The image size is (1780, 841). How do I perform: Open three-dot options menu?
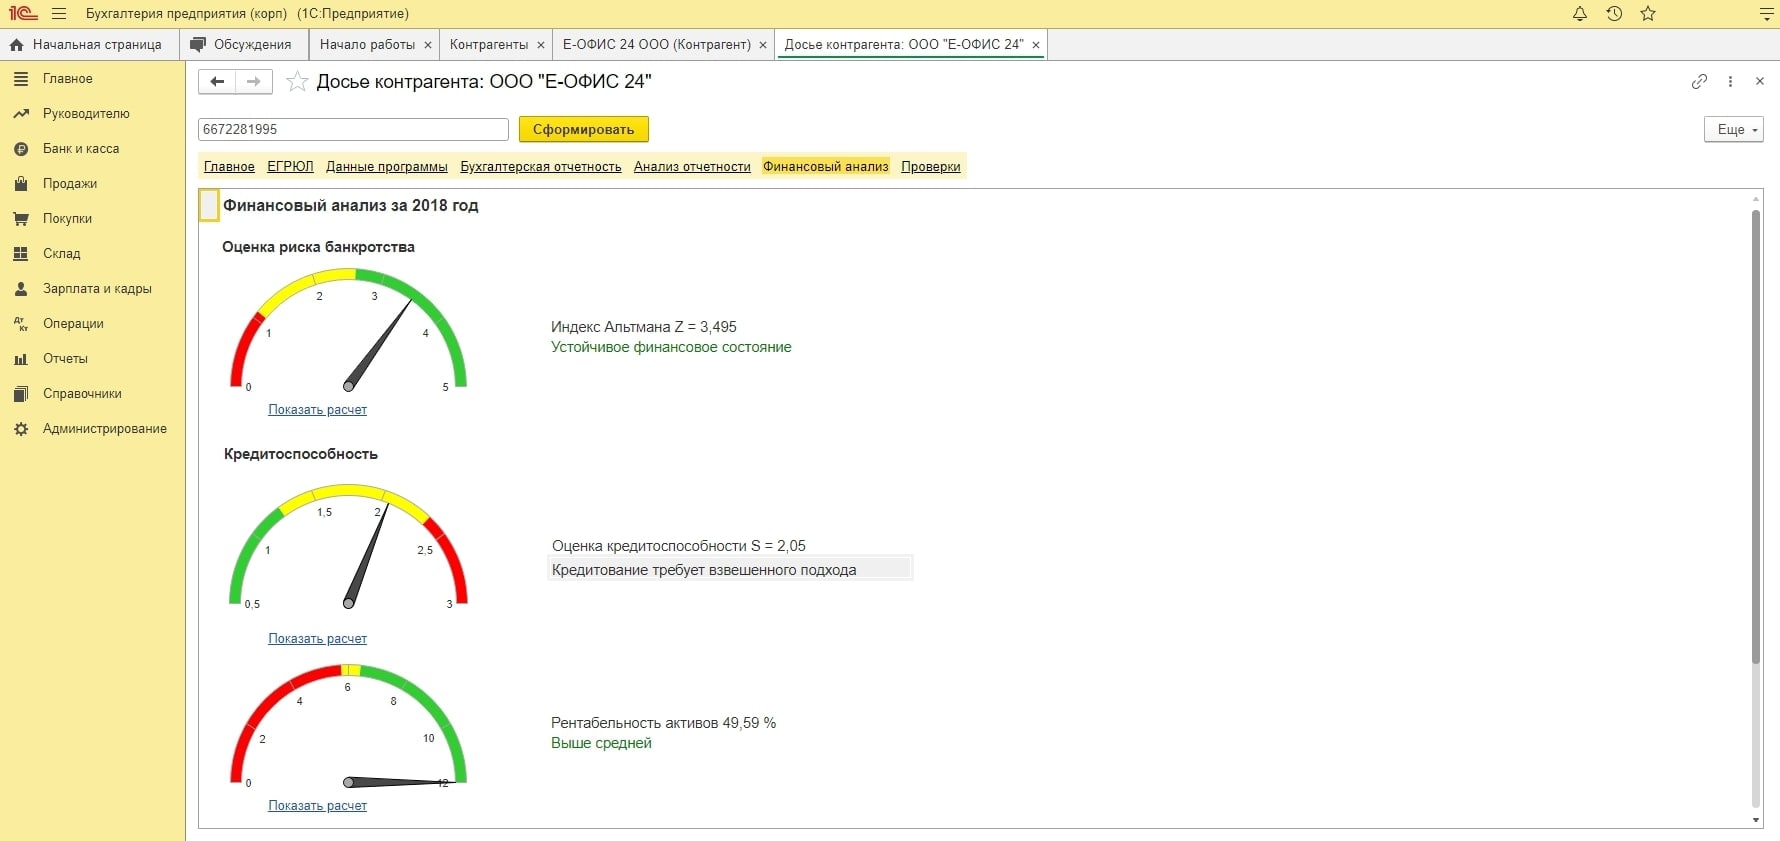coord(1730,82)
